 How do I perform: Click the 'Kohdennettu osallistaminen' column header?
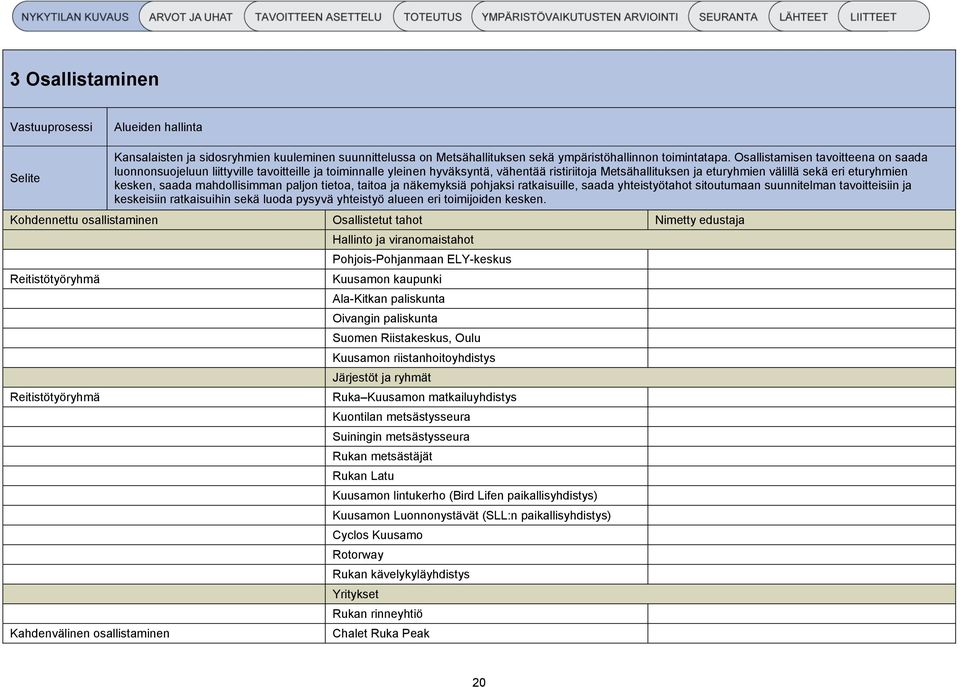pos(164,220)
